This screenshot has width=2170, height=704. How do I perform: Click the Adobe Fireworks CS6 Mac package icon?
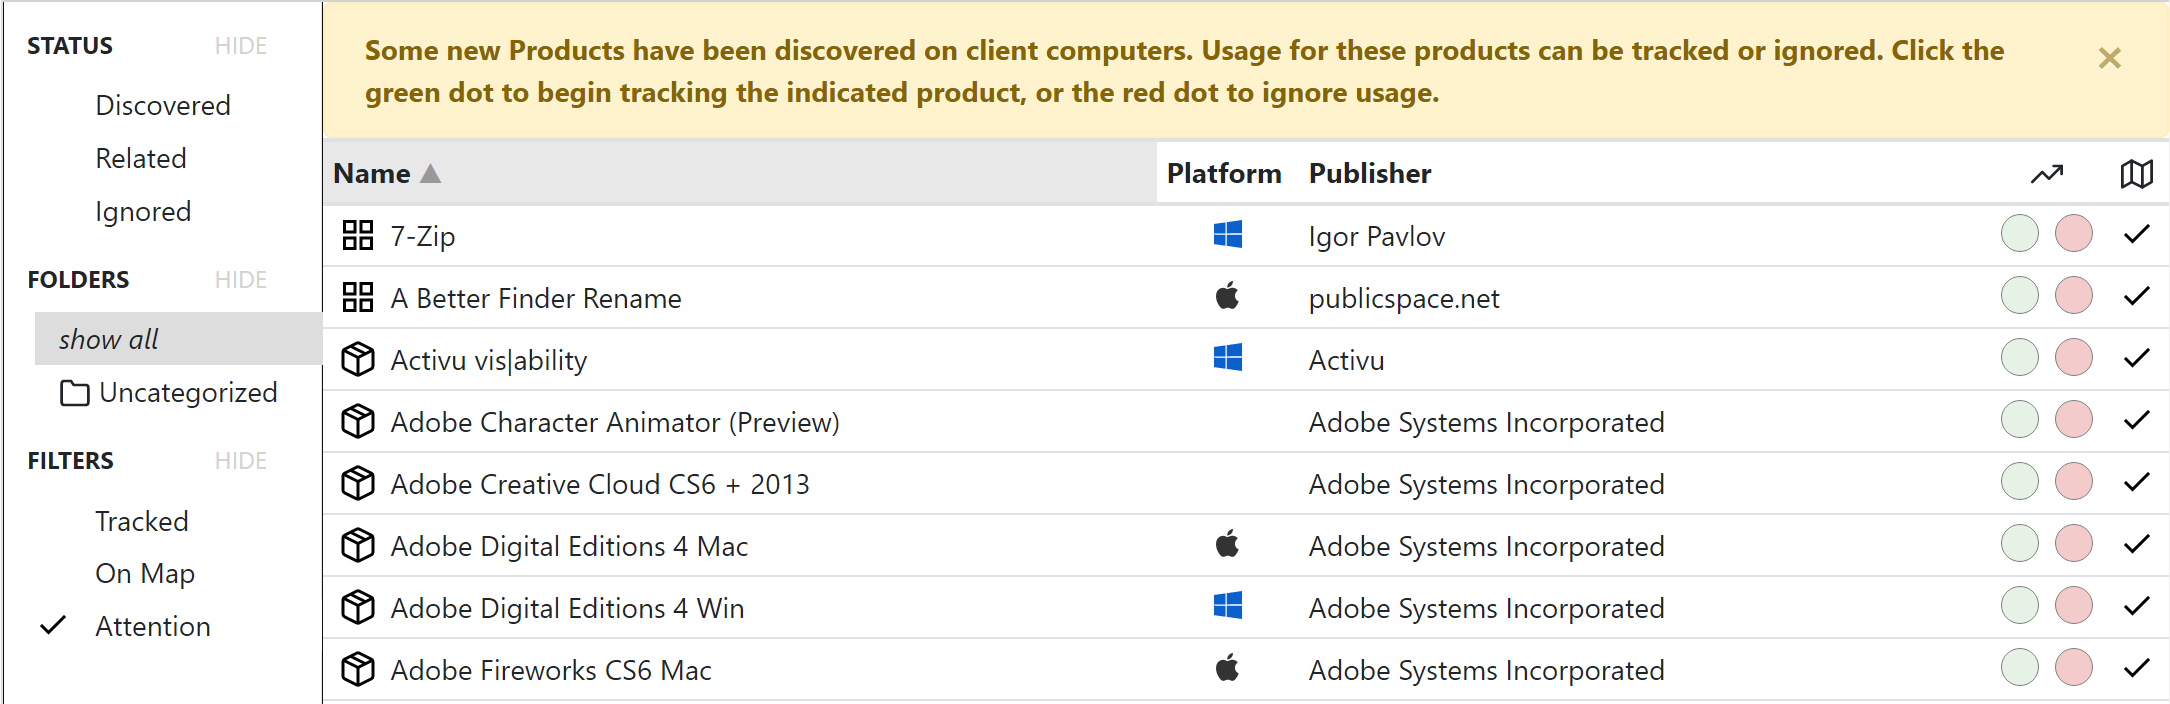coord(357,669)
